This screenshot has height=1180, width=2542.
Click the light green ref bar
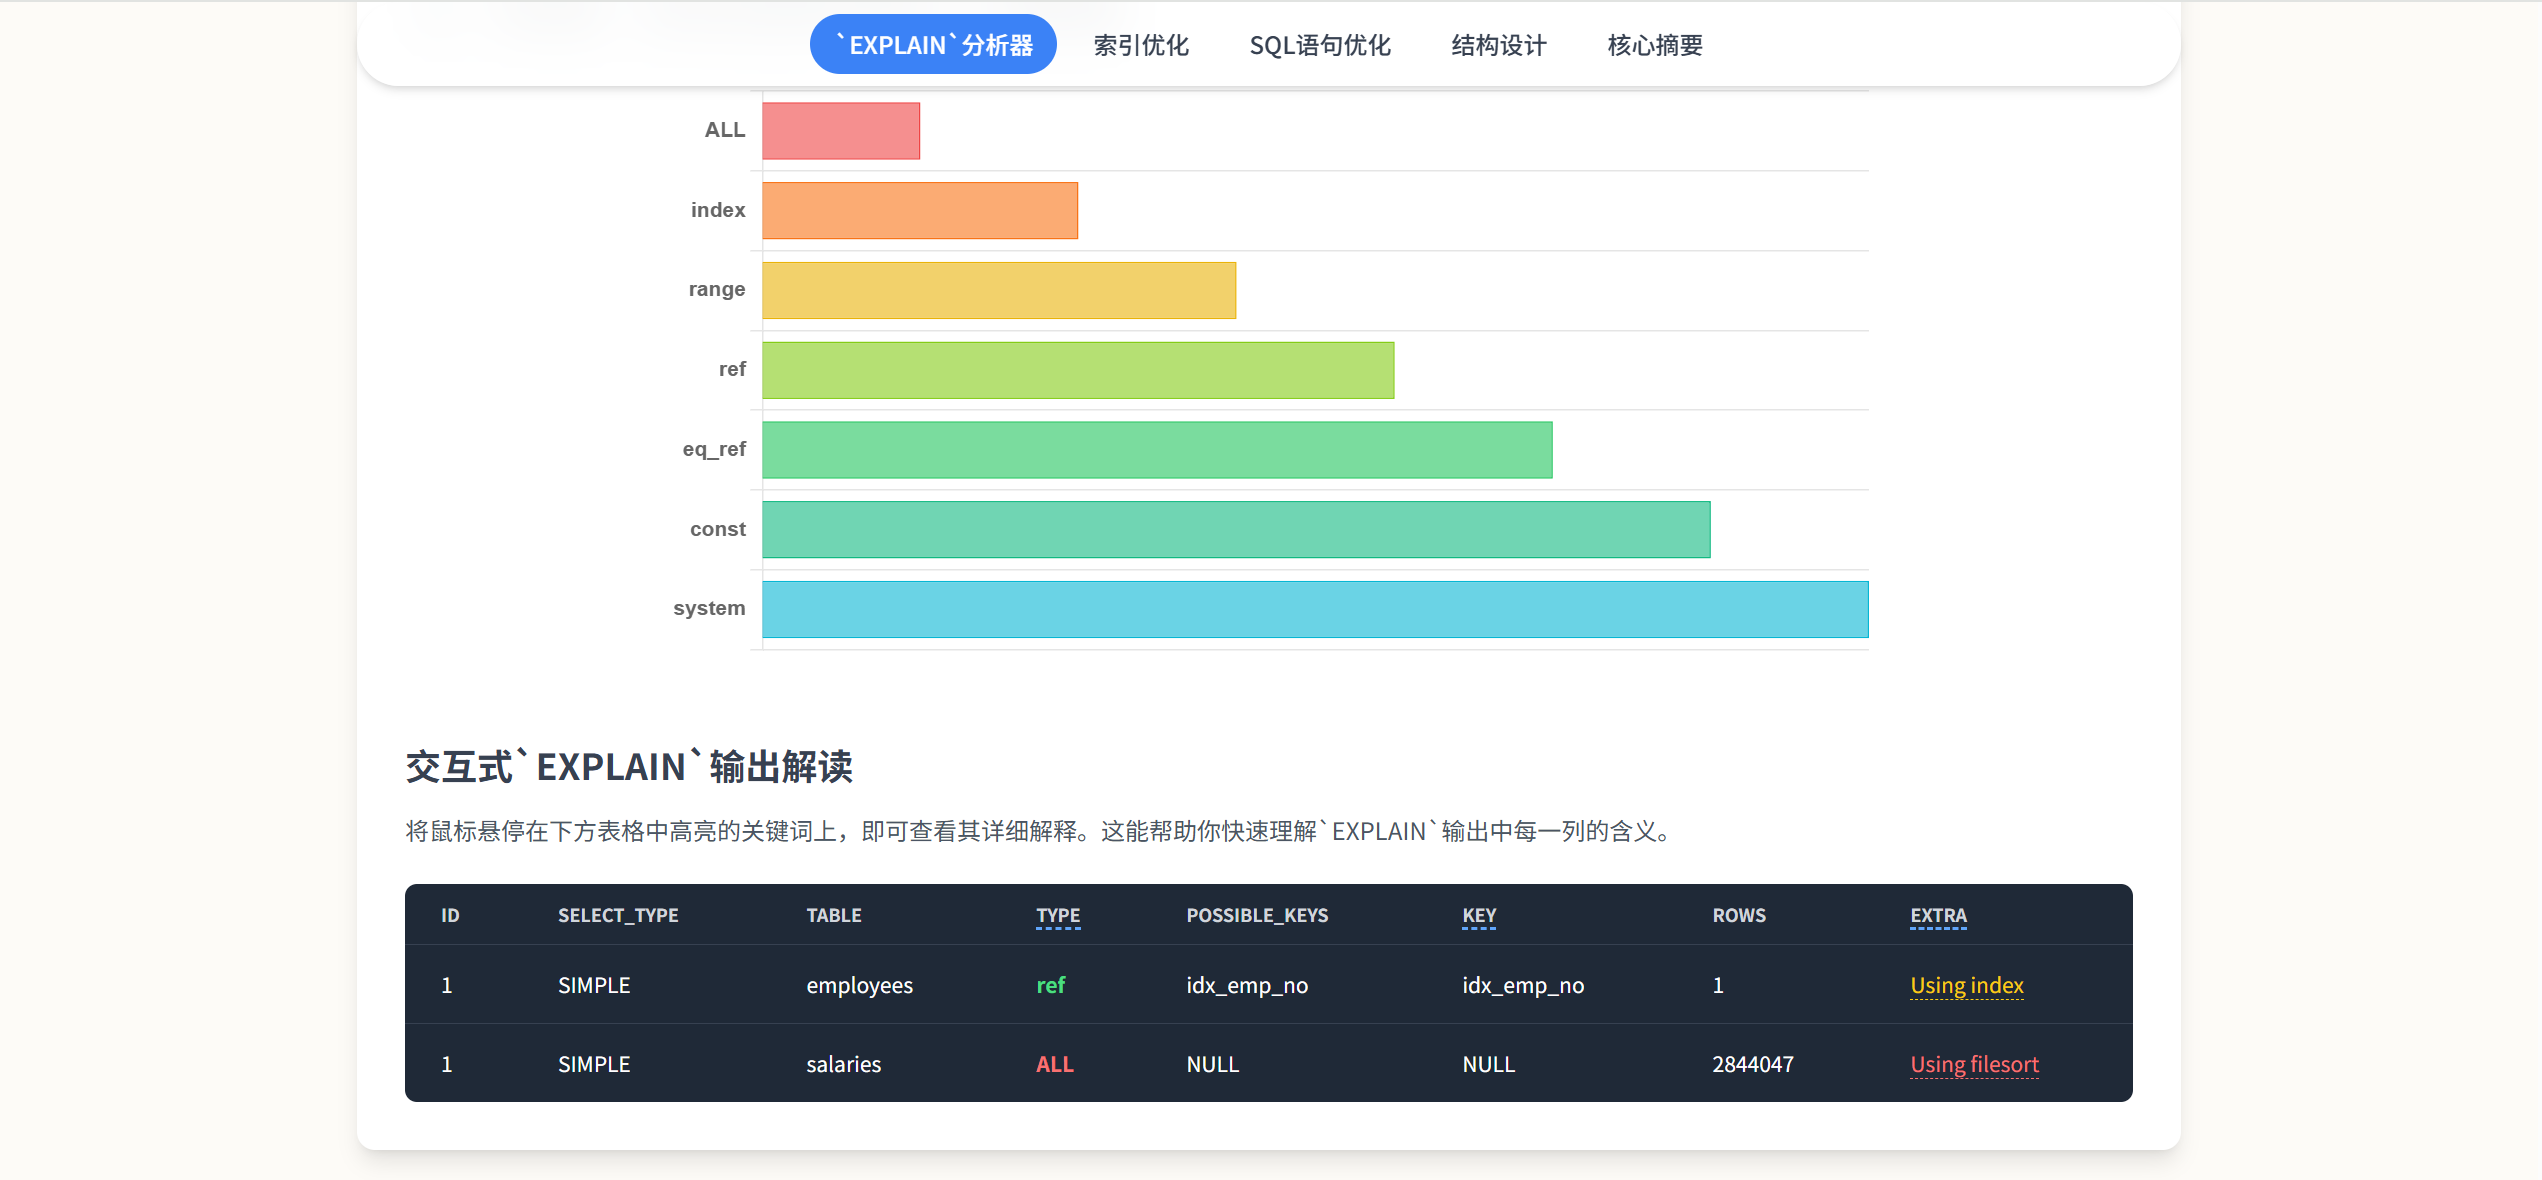pos(1077,371)
